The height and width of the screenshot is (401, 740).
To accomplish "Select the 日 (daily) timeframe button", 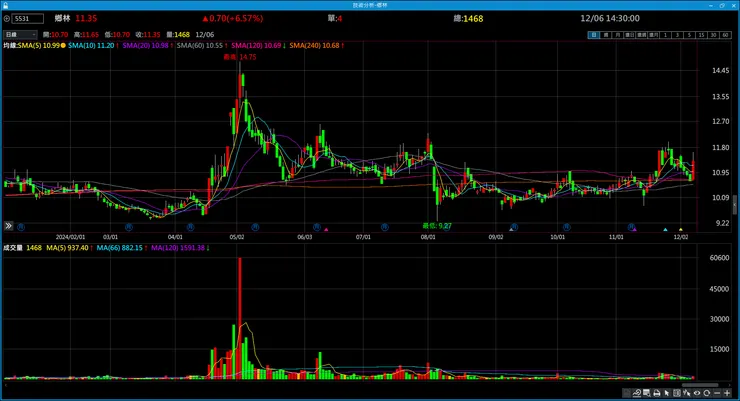I will tap(594, 35).
